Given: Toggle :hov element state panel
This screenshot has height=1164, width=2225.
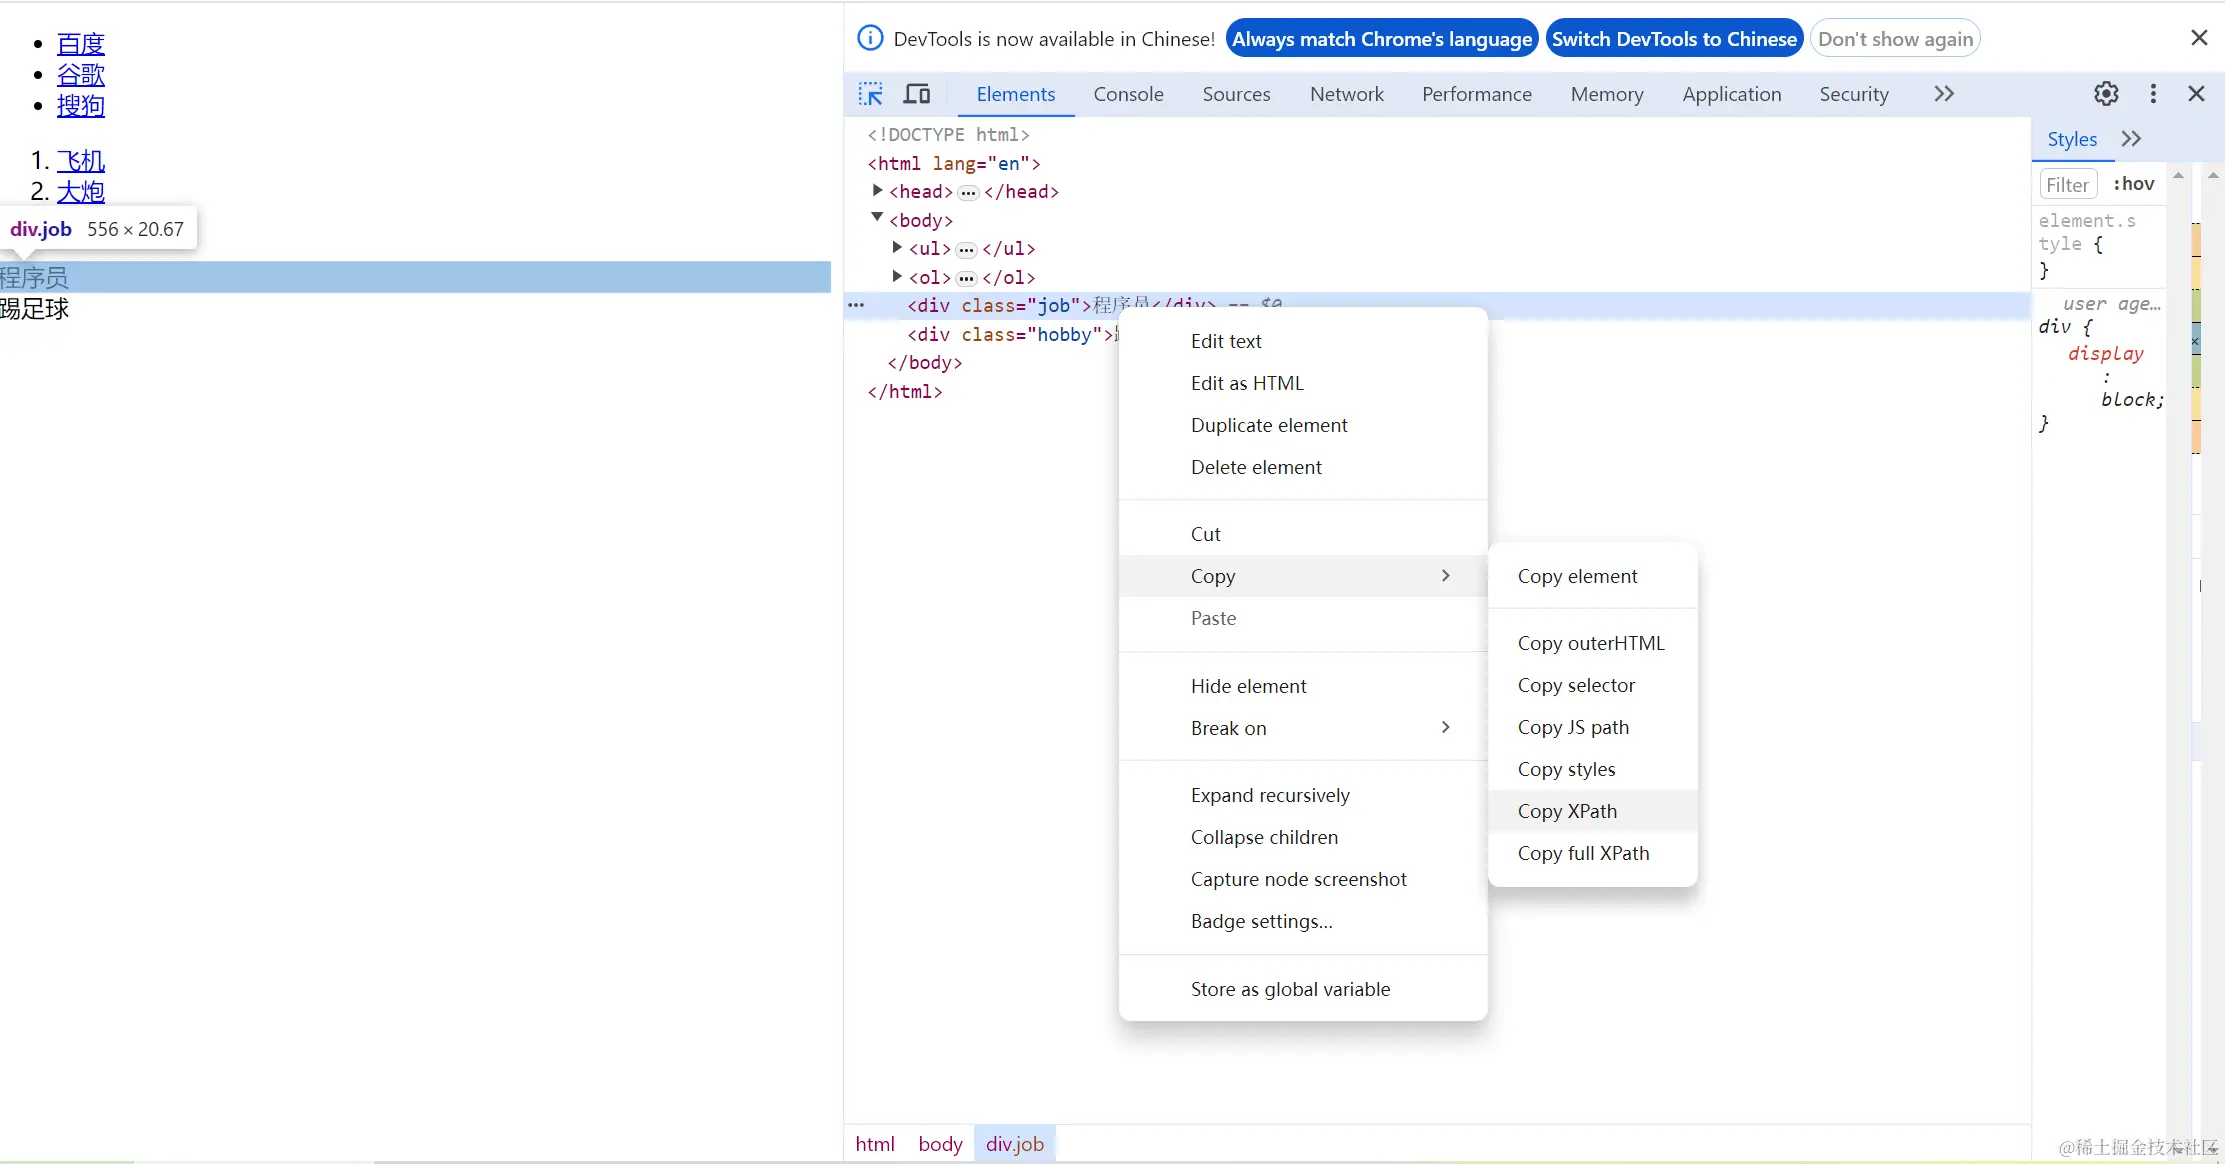Looking at the screenshot, I should coord(2133,184).
